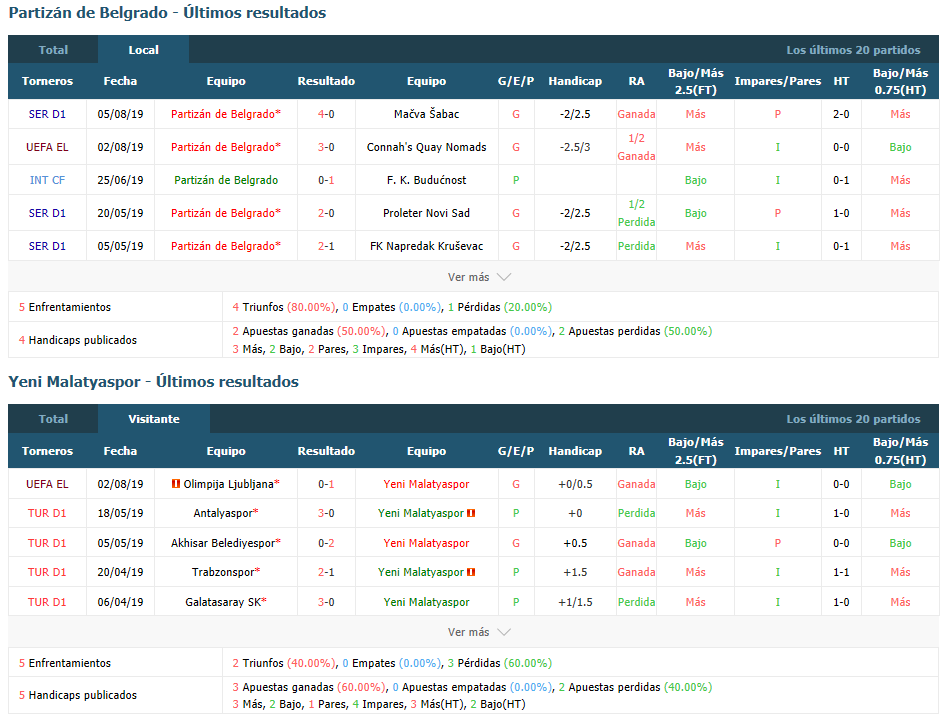Open the 4-0 result against Mačva Šabac

click(326, 114)
